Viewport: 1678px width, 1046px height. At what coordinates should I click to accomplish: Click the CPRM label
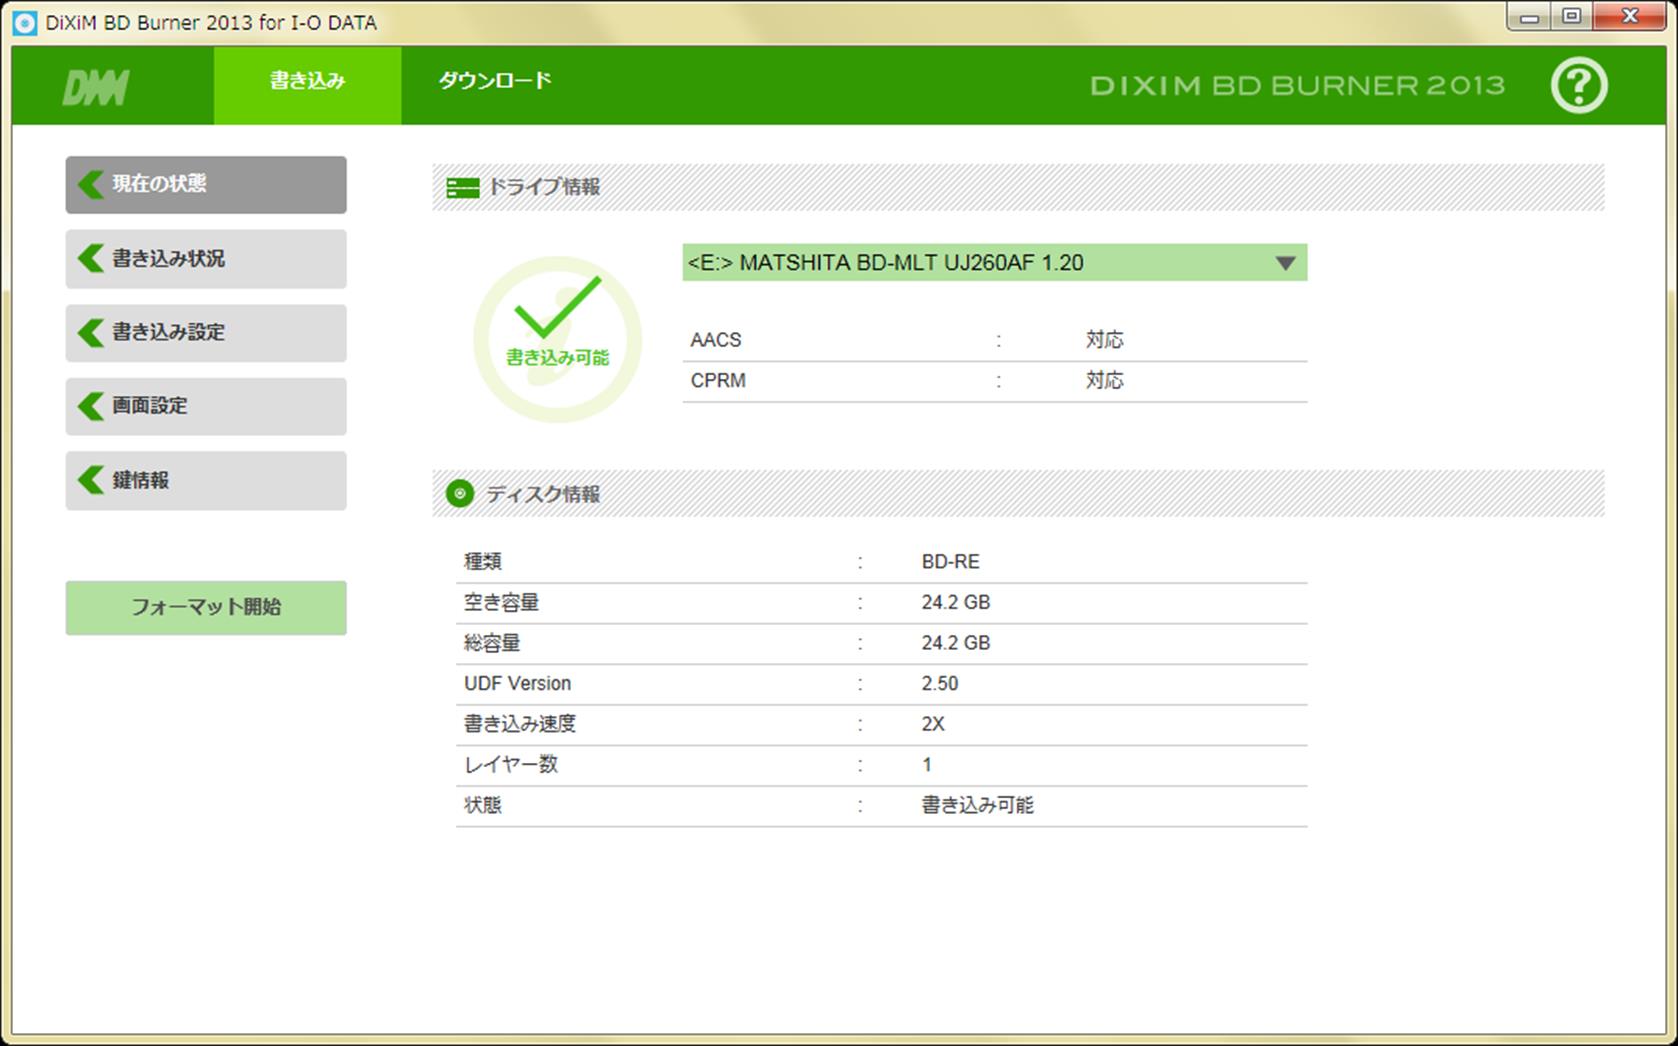[x=718, y=381]
